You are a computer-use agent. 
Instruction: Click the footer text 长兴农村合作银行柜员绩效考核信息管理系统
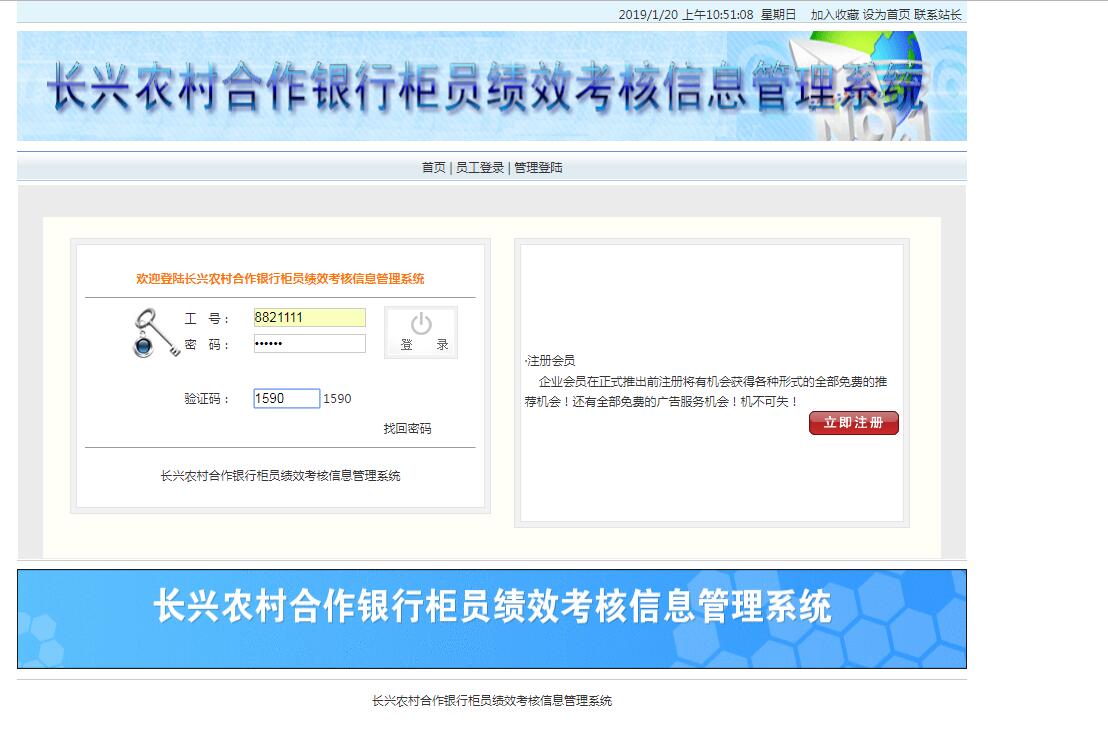[492, 701]
